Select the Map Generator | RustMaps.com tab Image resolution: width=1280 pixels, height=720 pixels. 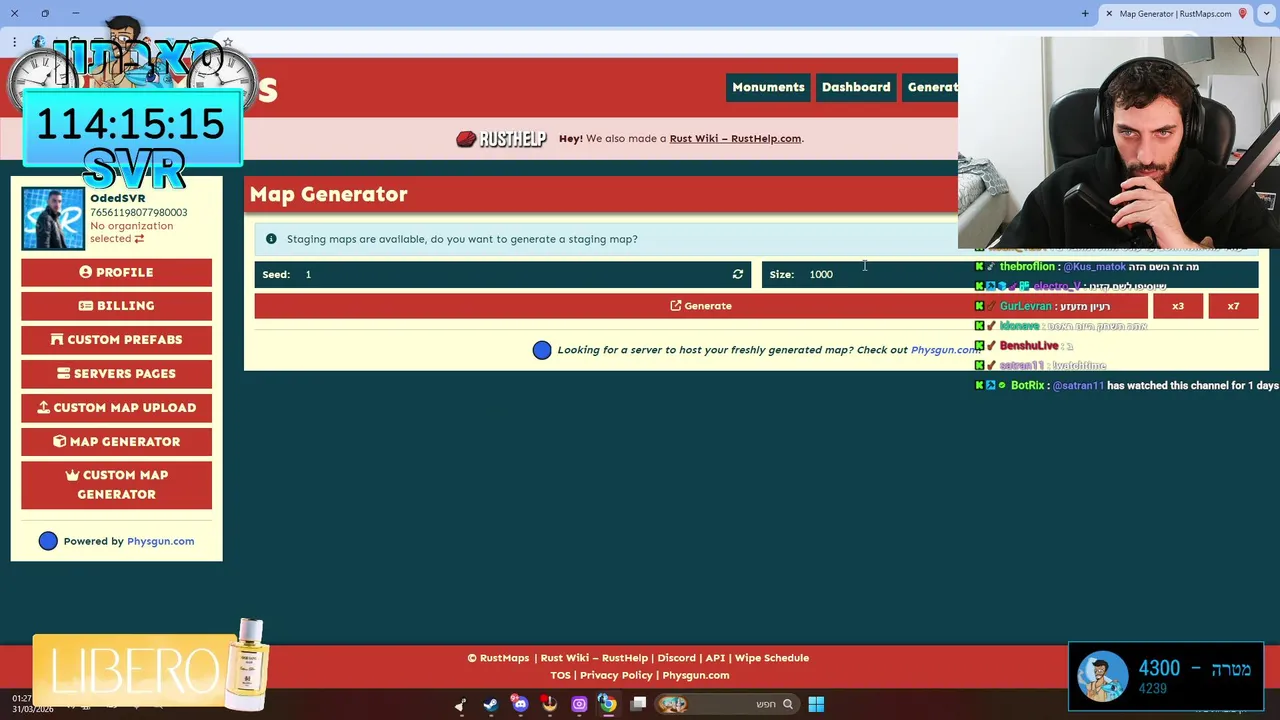[1174, 13]
